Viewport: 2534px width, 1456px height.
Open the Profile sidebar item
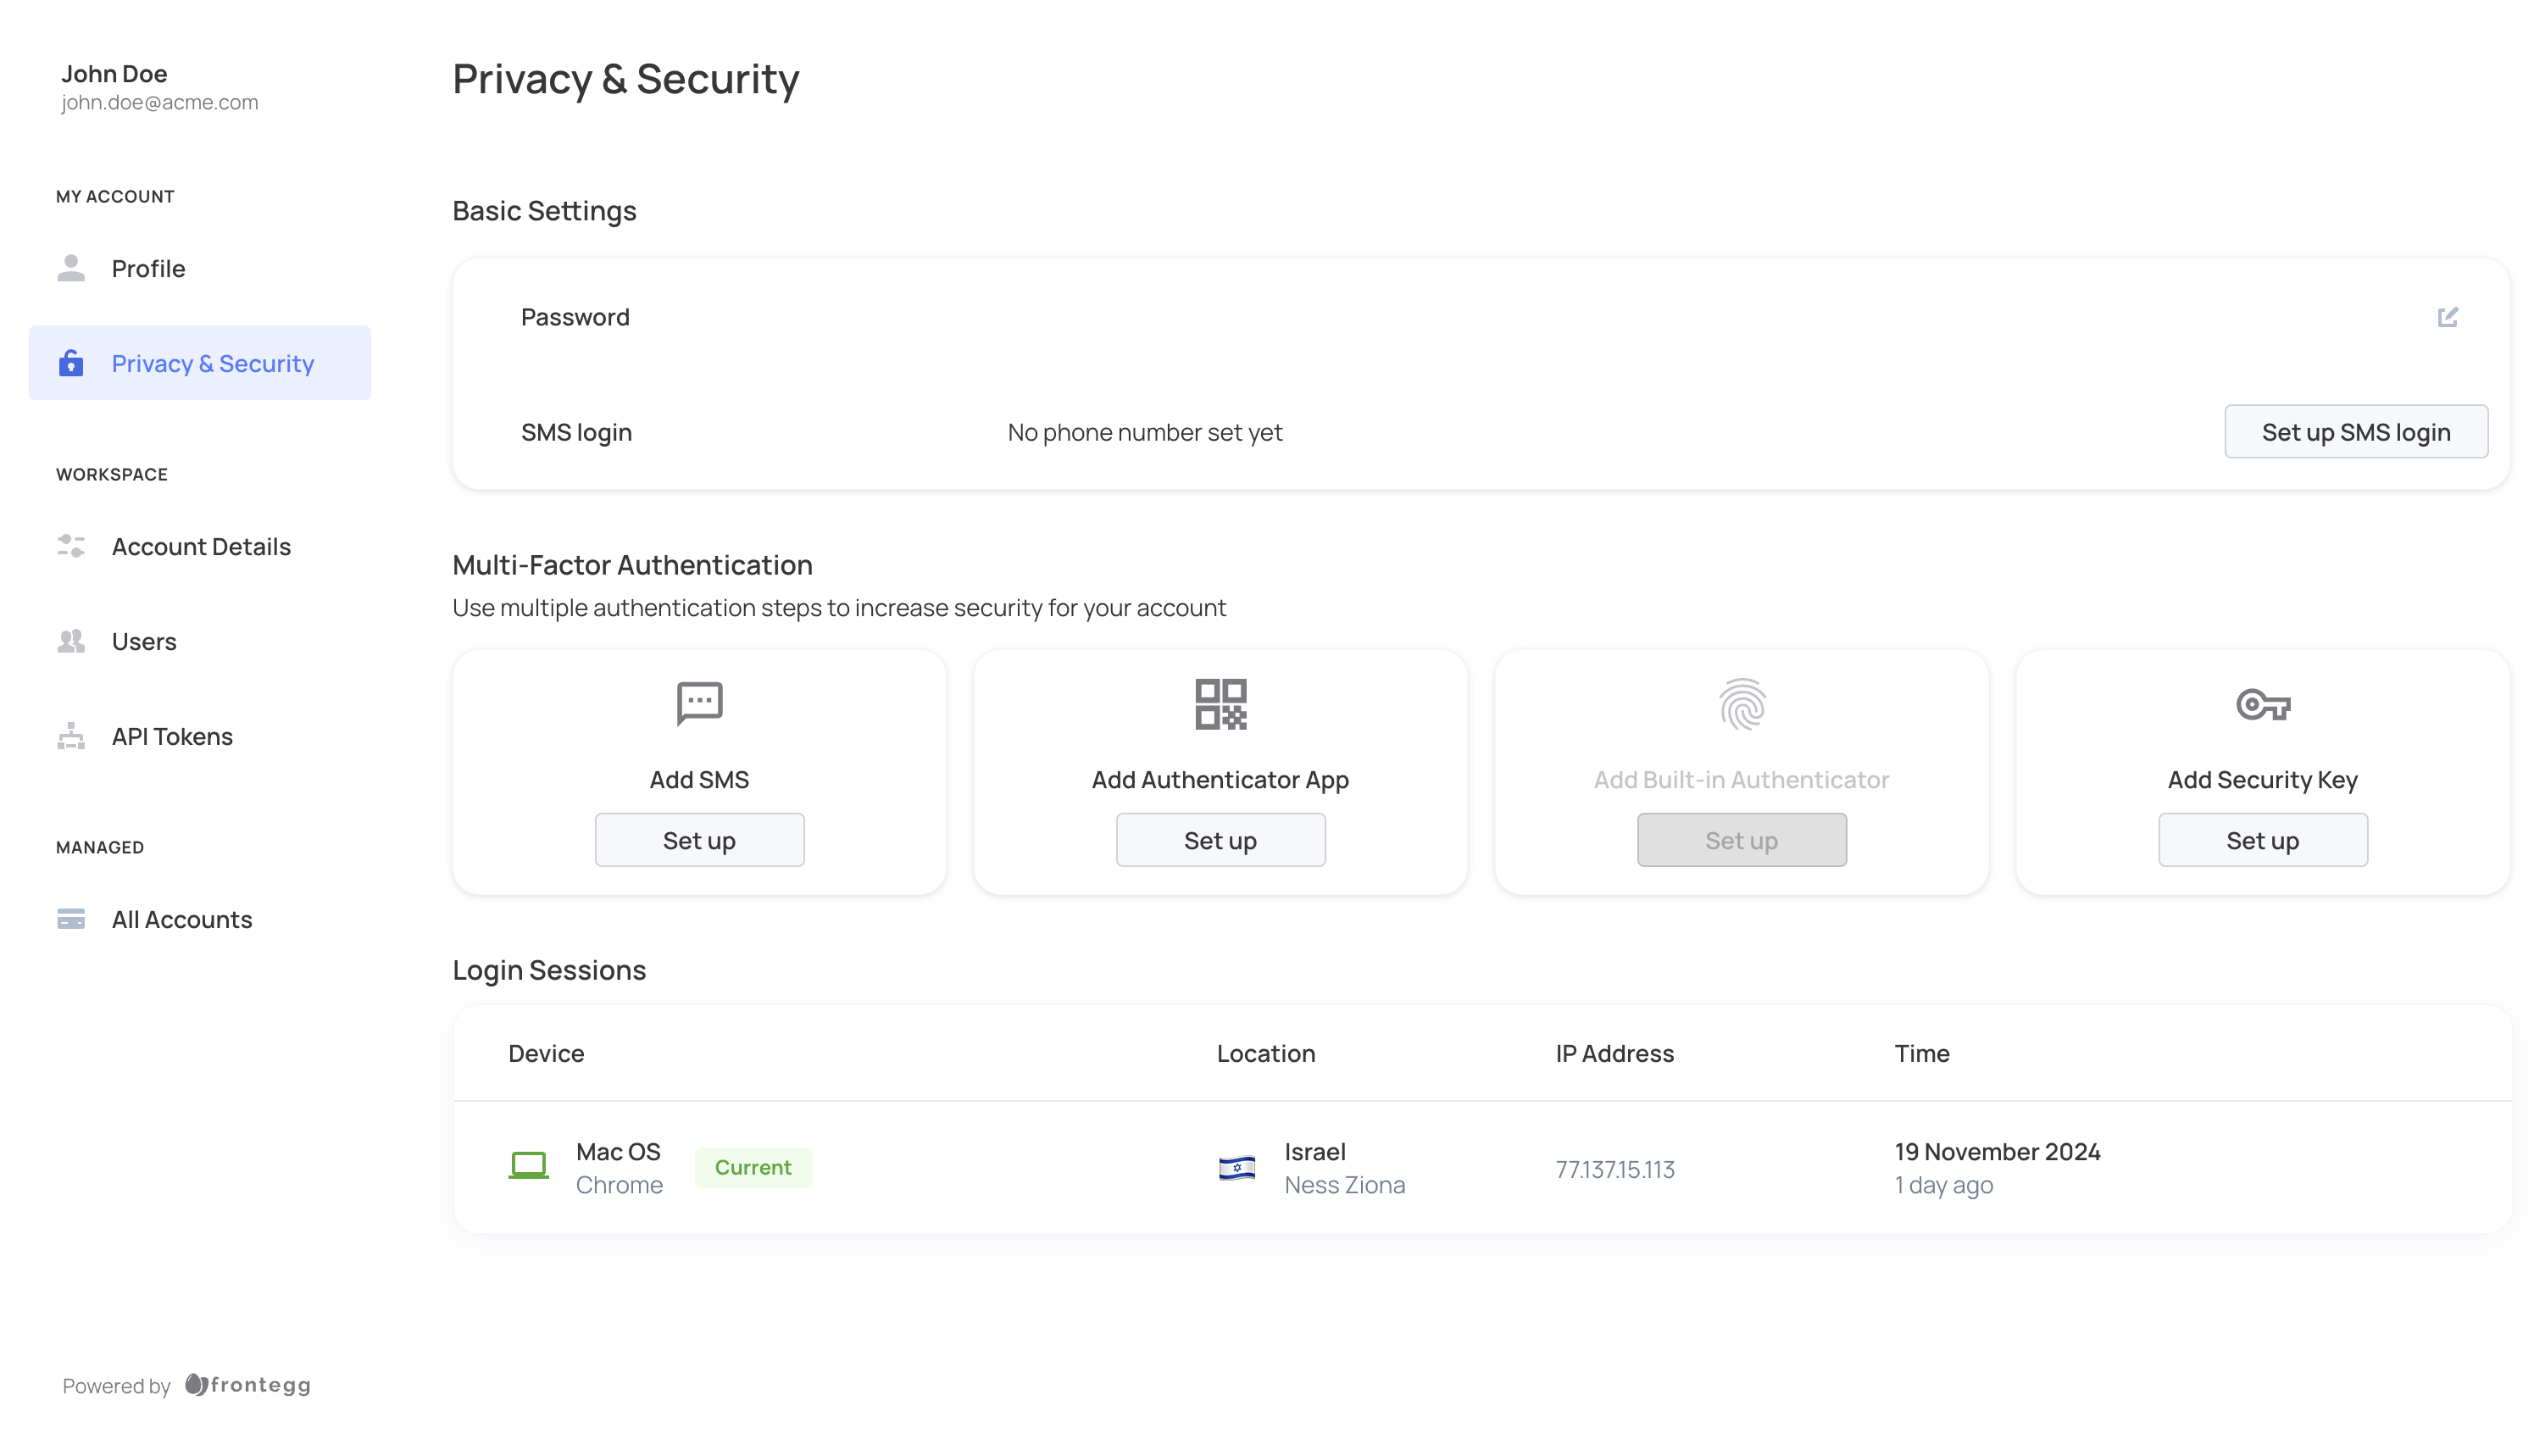point(148,268)
